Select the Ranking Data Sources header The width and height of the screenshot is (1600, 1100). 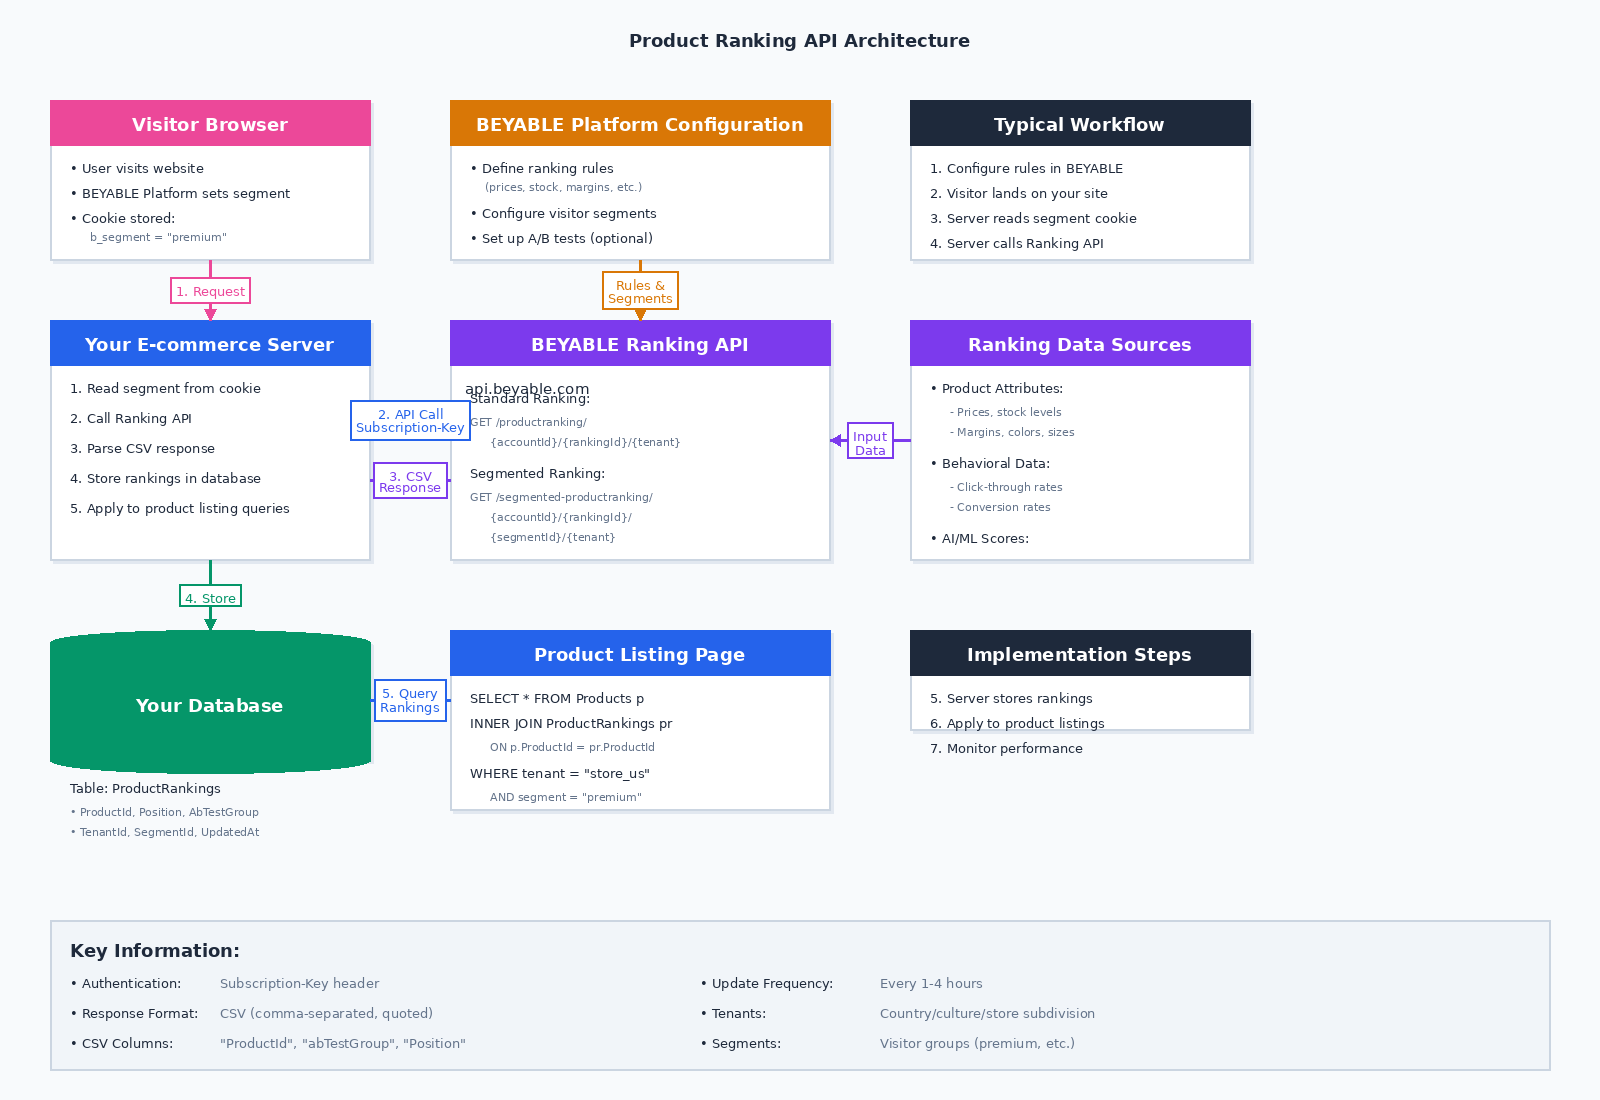point(1080,344)
